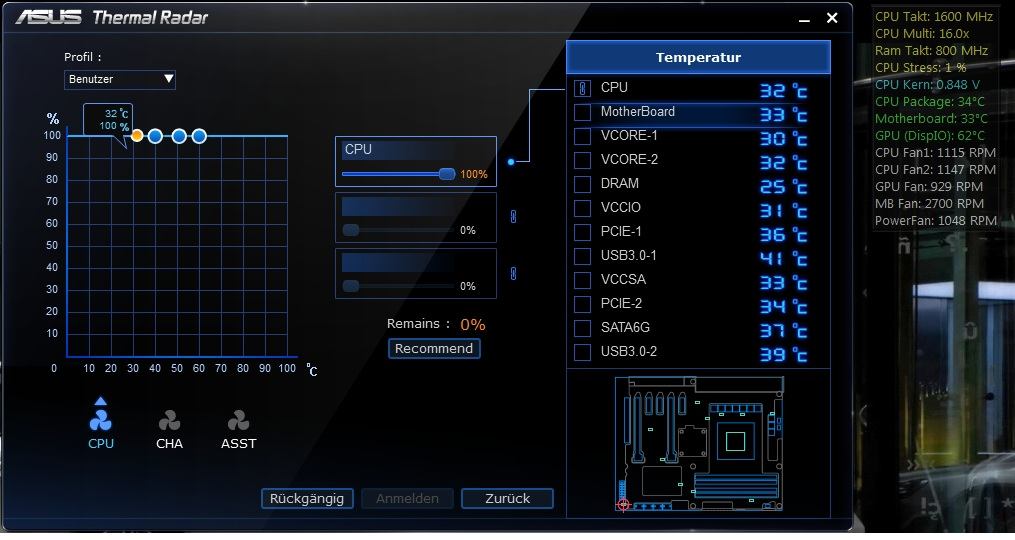This screenshot has width=1015, height=540.
Task: Click CPU Takt: 1600 MHz in overlay
Action: tap(933, 17)
